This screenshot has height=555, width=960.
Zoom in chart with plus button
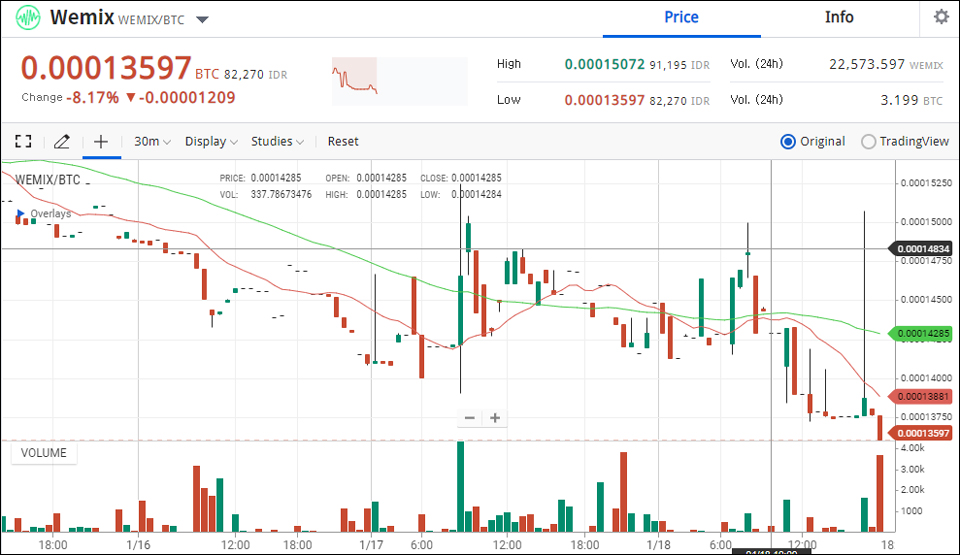click(x=494, y=418)
